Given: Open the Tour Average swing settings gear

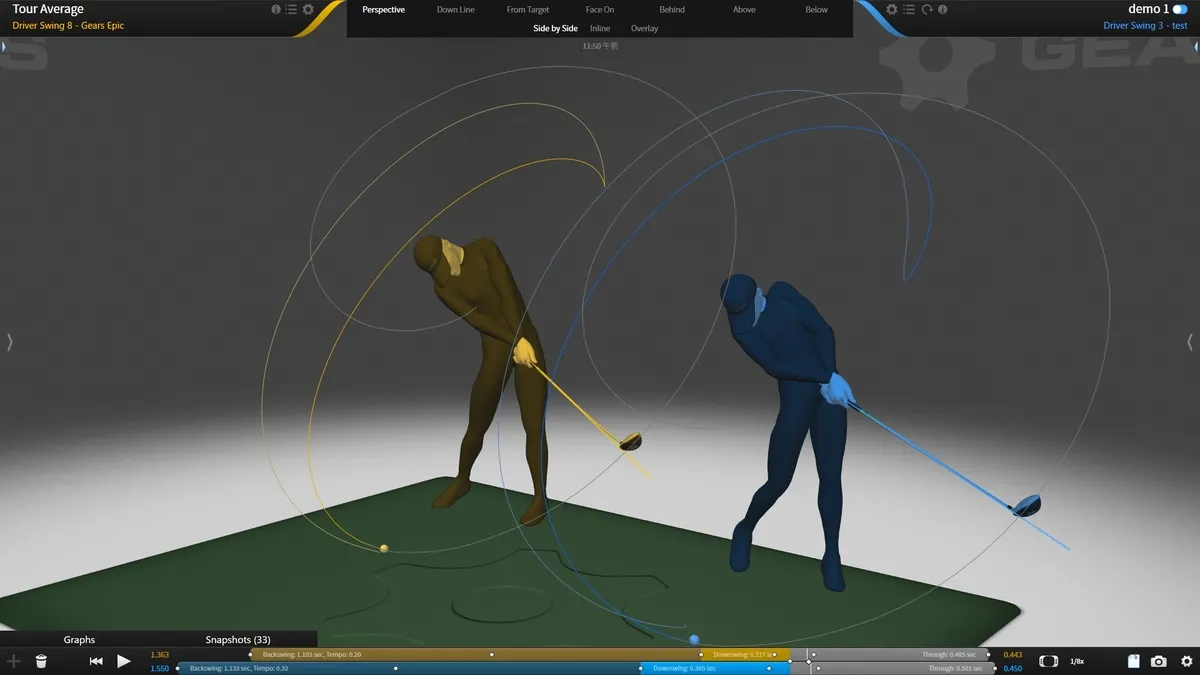Looking at the screenshot, I should [308, 9].
